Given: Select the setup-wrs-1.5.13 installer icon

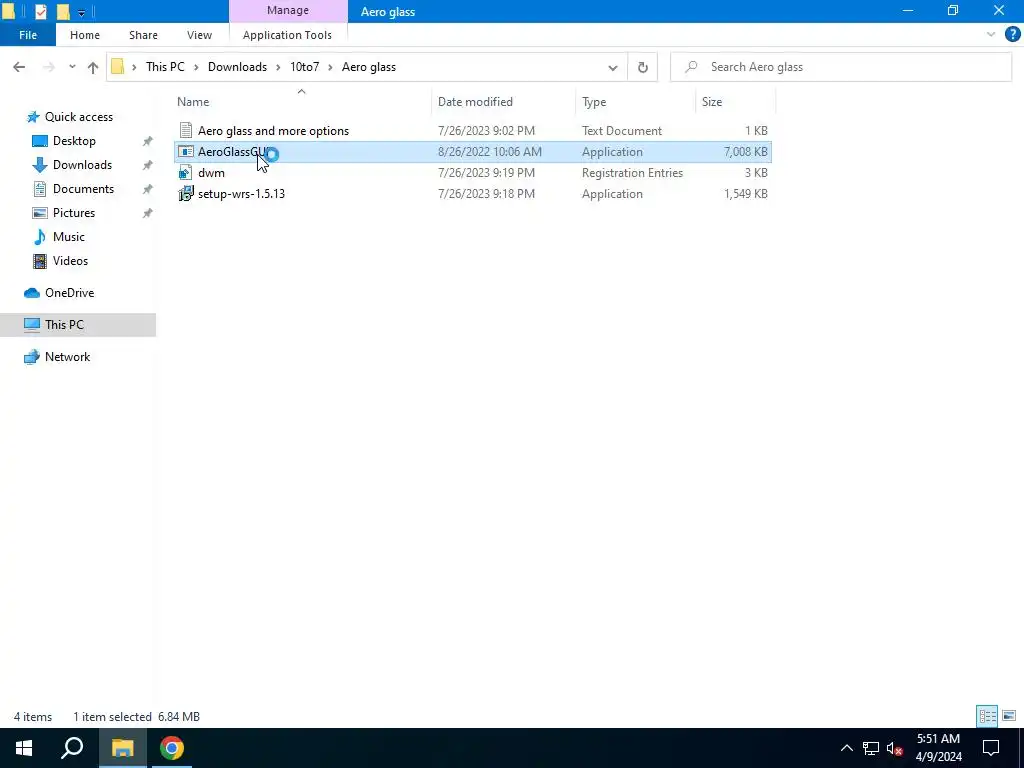Looking at the screenshot, I should [186, 193].
